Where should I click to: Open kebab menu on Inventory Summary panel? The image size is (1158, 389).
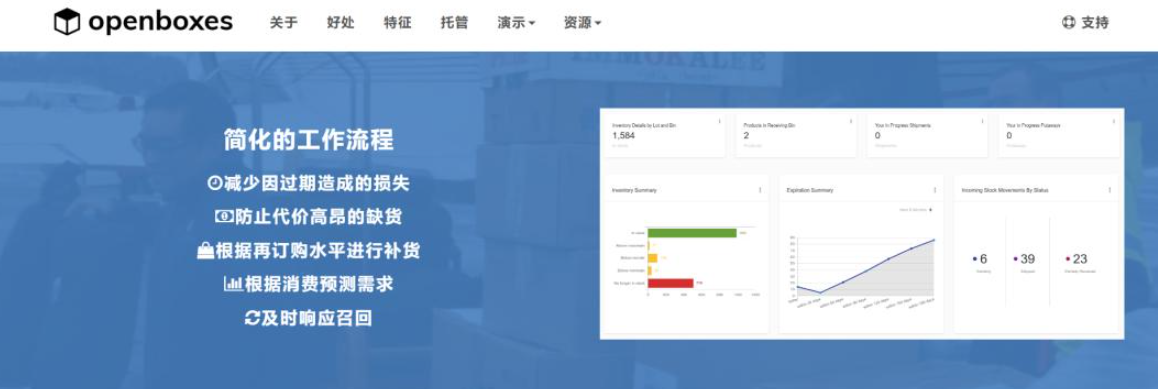click(760, 190)
